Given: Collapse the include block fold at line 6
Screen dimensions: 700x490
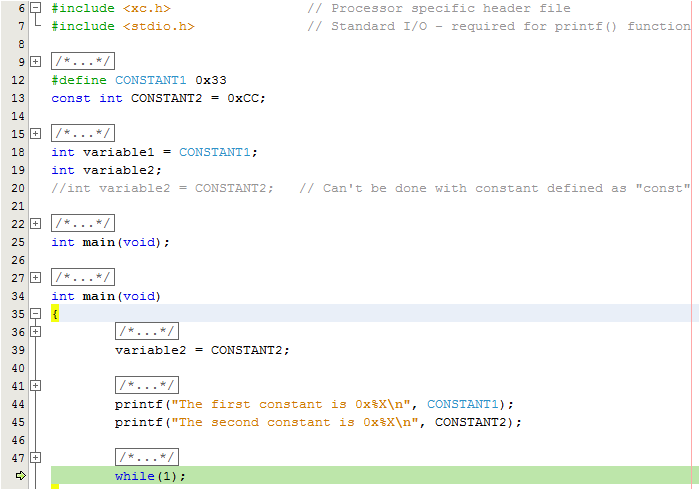Looking at the screenshot, I should click(x=36, y=8).
